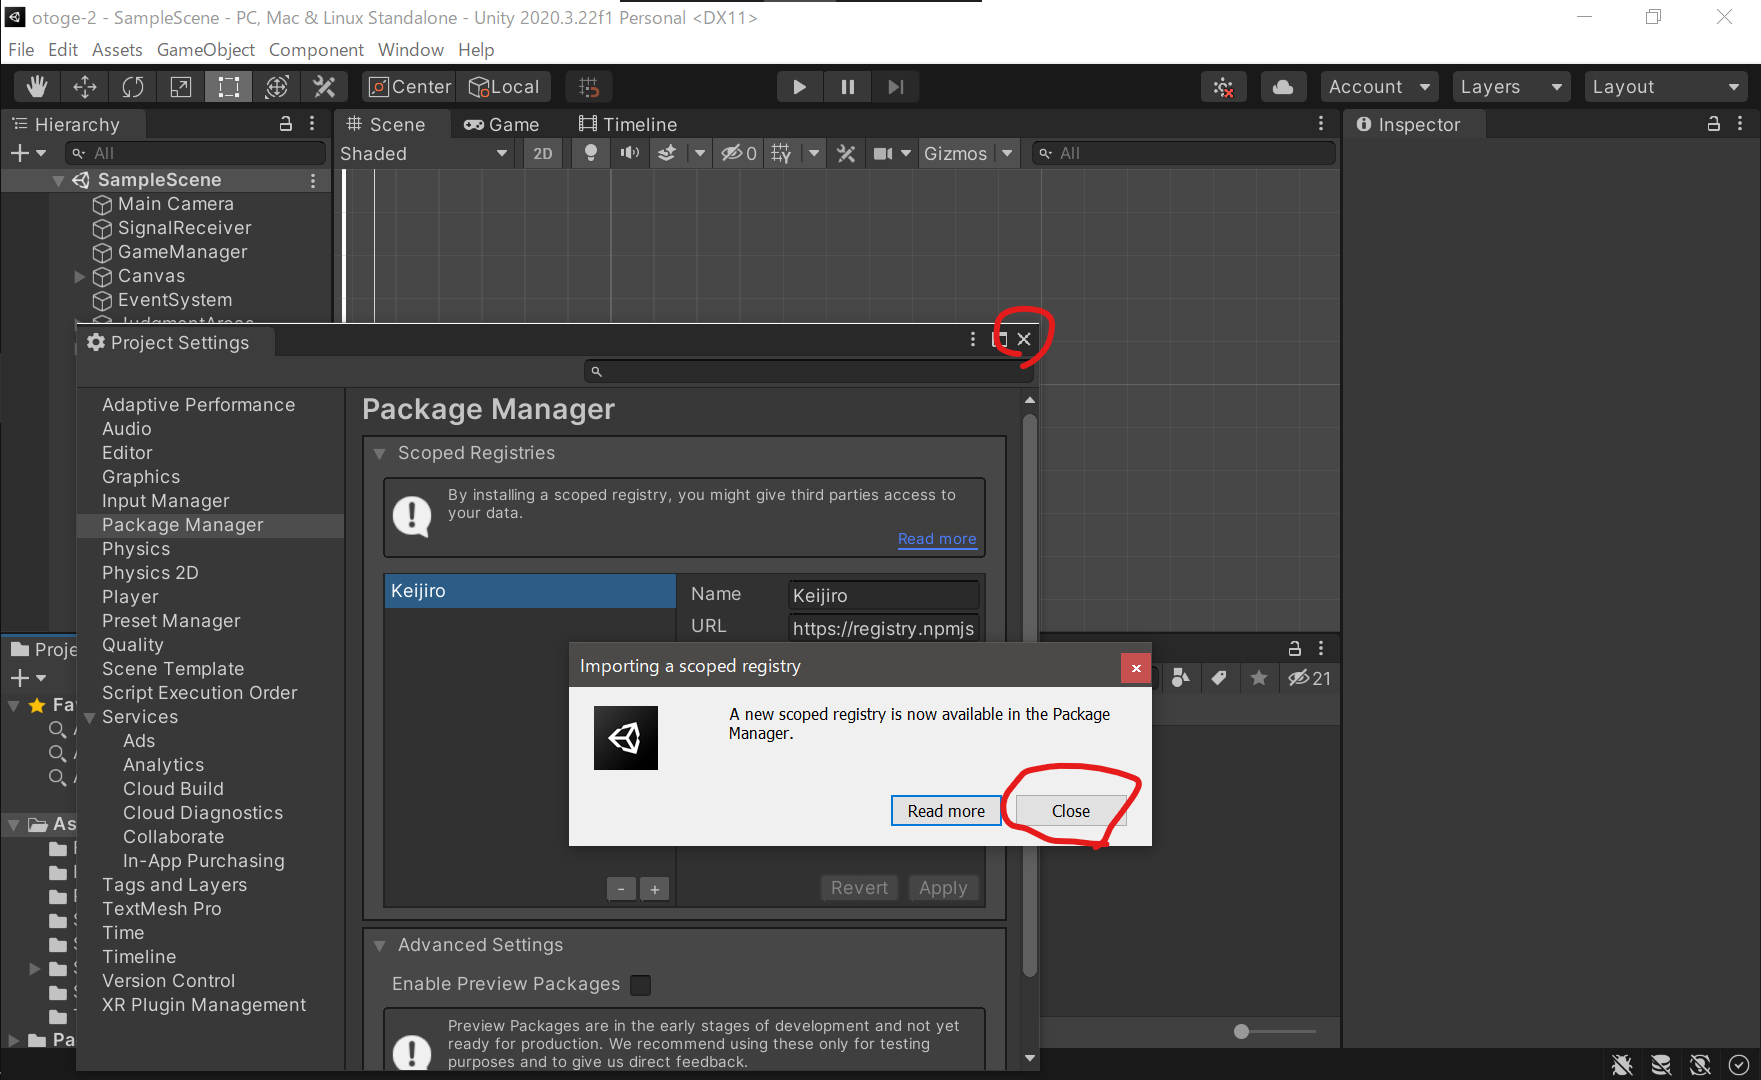1761x1080 pixels.
Task: Select the Scale tool
Action: coord(181,87)
